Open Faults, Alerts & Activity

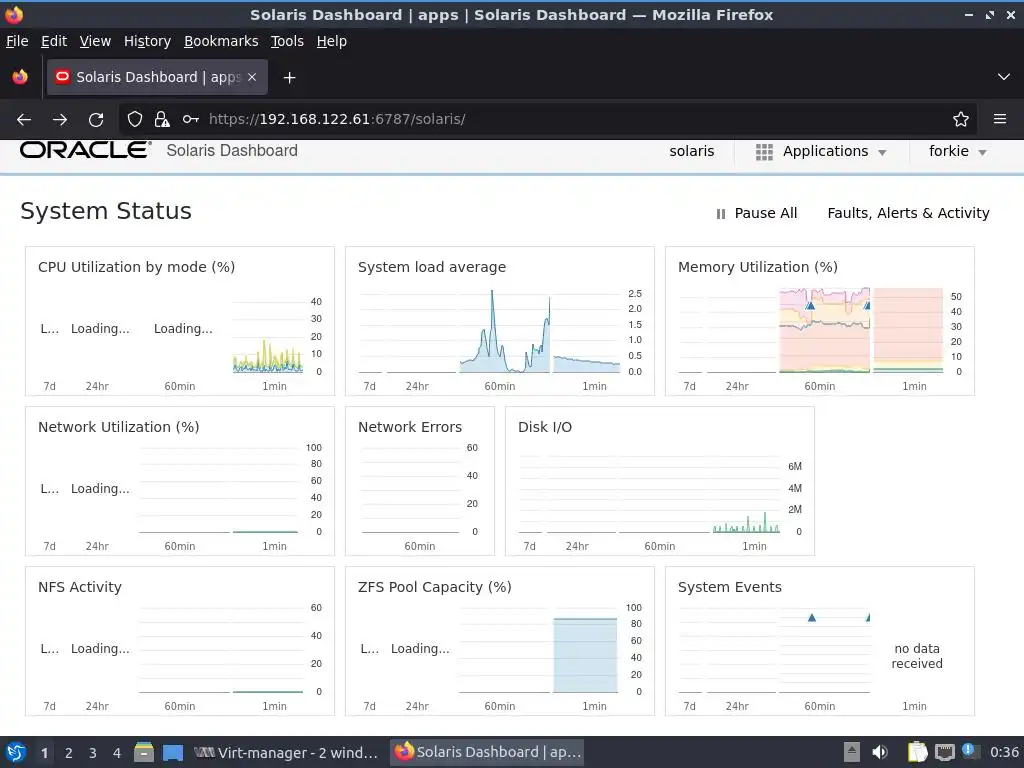(x=908, y=213)
